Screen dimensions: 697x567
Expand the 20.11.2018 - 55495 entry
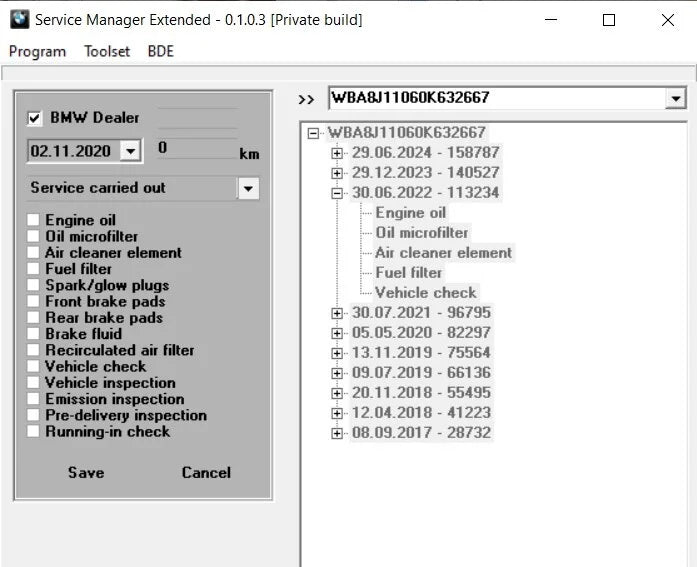pos(337,393)
